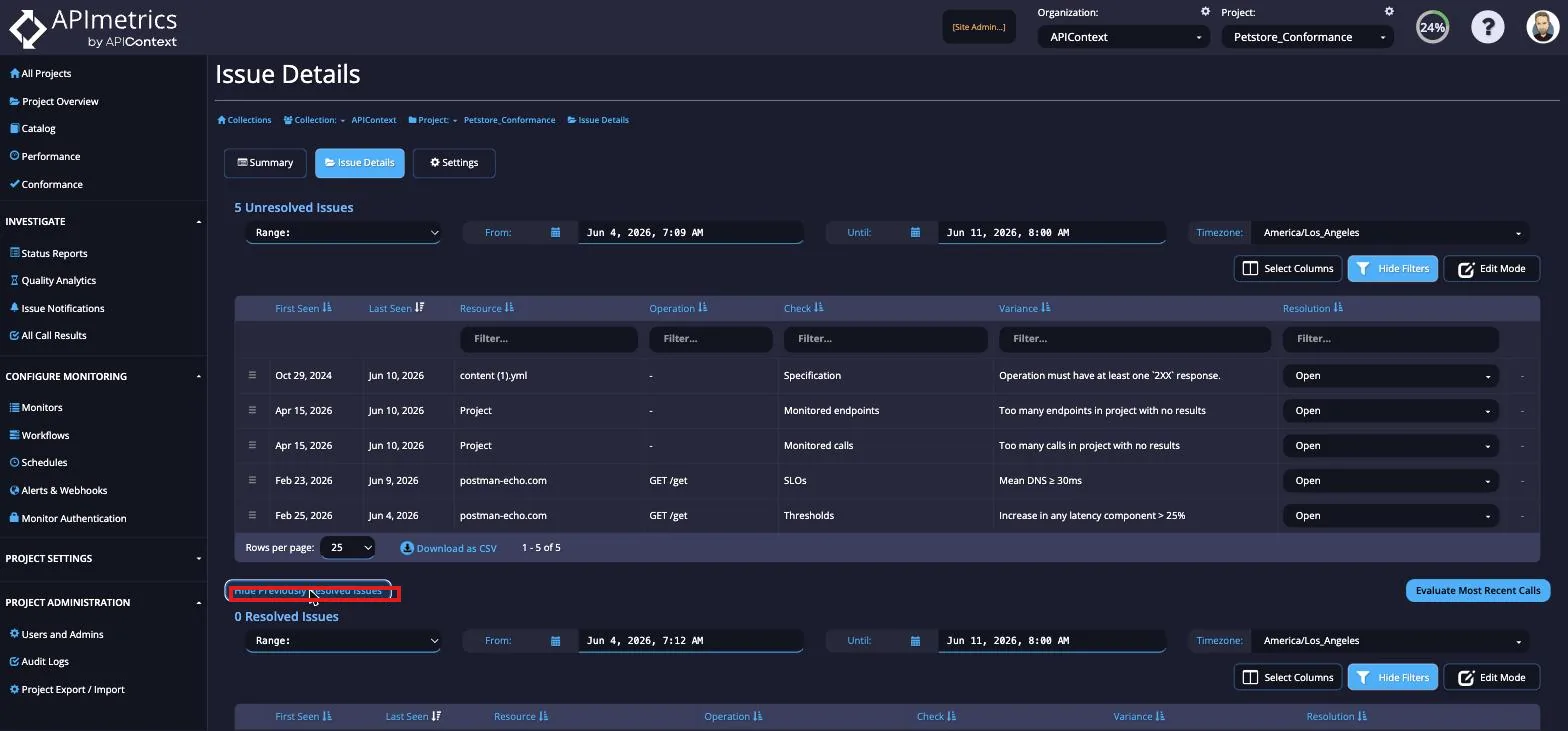Click unresolved Until calendar icon
The width and height of the screenshot is (1568, 731).
click(x=915, y=232)
